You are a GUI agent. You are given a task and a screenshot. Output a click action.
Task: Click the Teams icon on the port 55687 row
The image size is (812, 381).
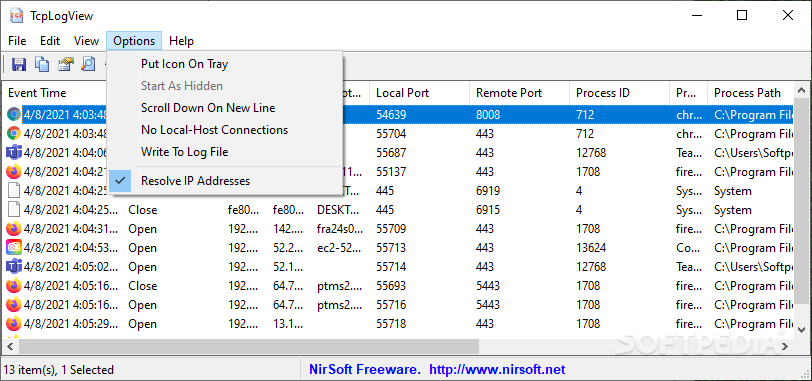pyautogui.click(x=14, y=153)
